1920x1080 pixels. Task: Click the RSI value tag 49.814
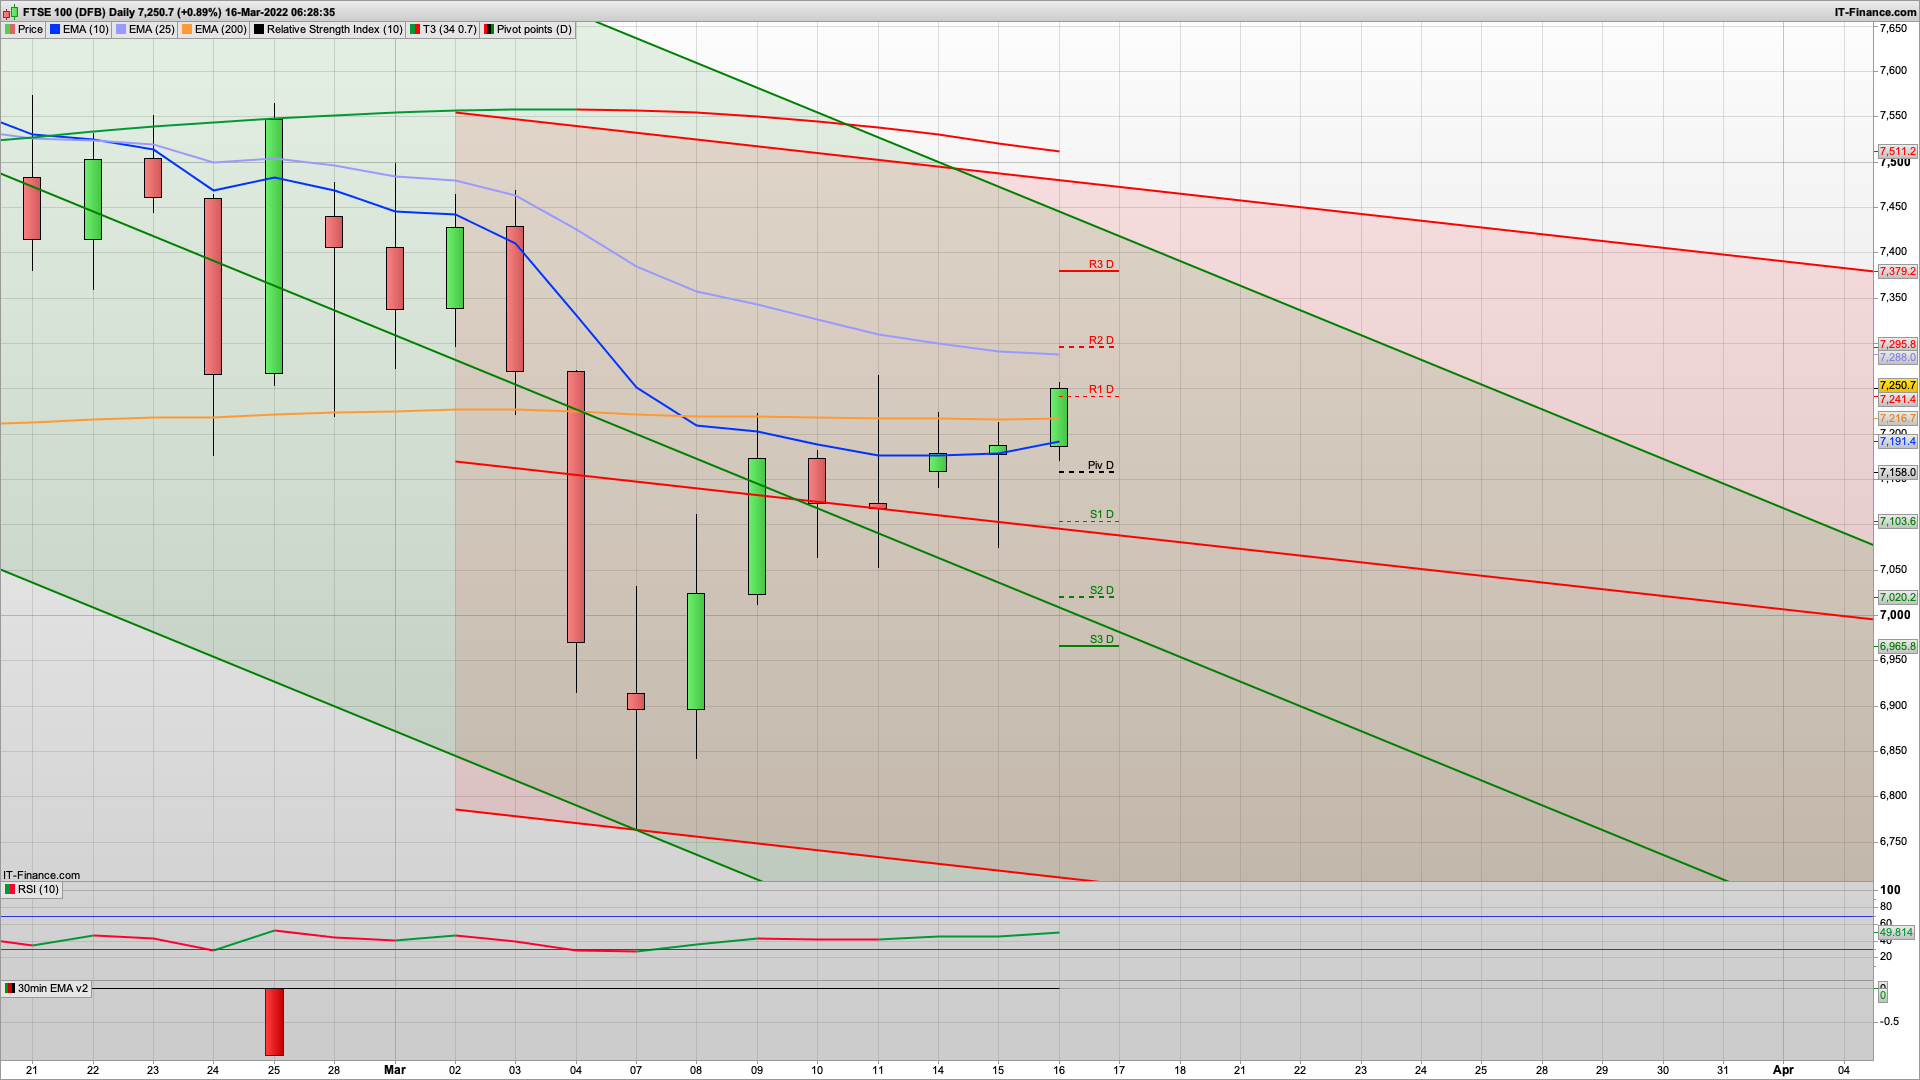pyautogui.click(x=1896, y=933)
